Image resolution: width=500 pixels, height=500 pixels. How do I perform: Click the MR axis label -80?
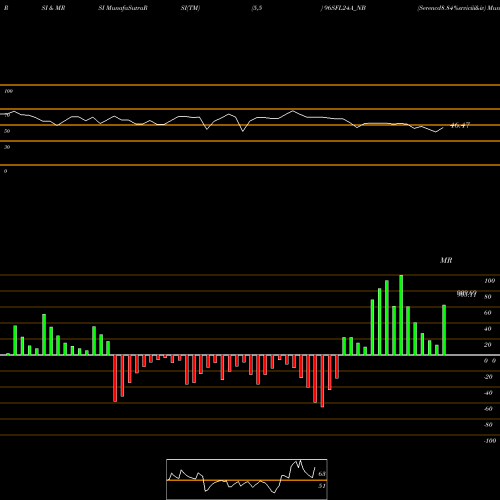488,425
